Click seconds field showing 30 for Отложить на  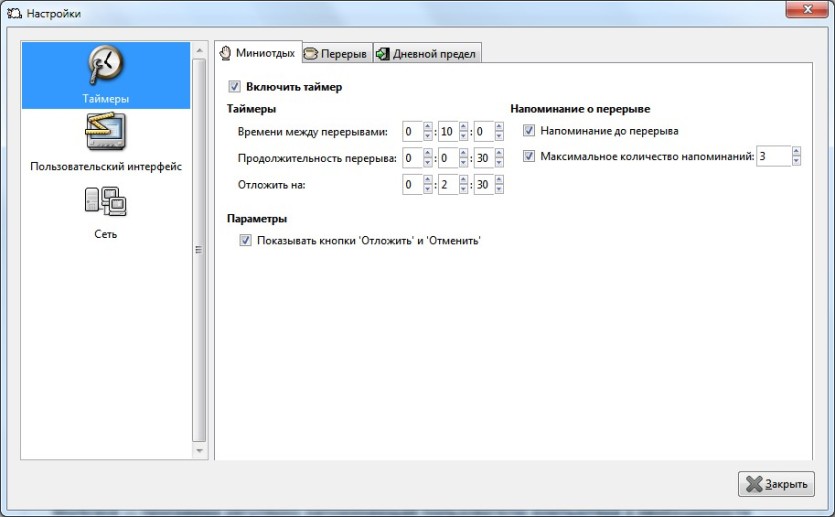tap(484, 185)
